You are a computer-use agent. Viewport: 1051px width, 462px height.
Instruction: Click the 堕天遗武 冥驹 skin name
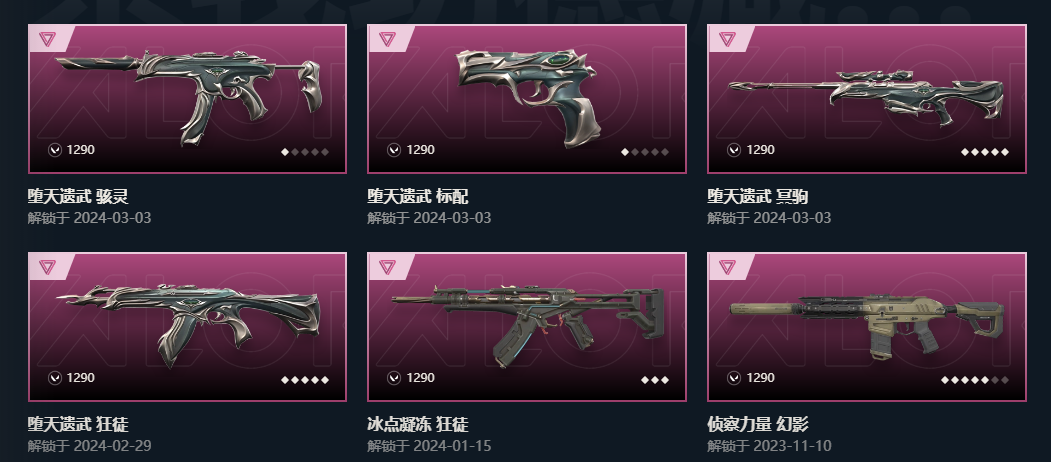pyautogui.click(x=757, y=196)
